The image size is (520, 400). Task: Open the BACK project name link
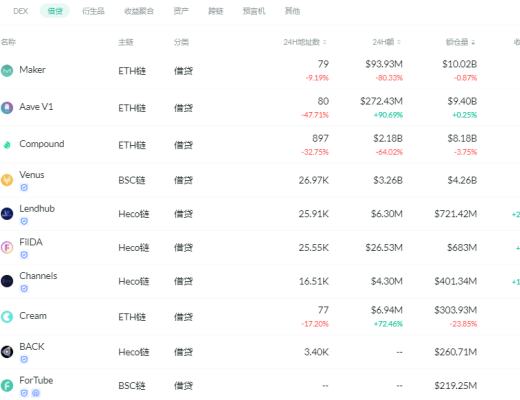pos(32,346)
